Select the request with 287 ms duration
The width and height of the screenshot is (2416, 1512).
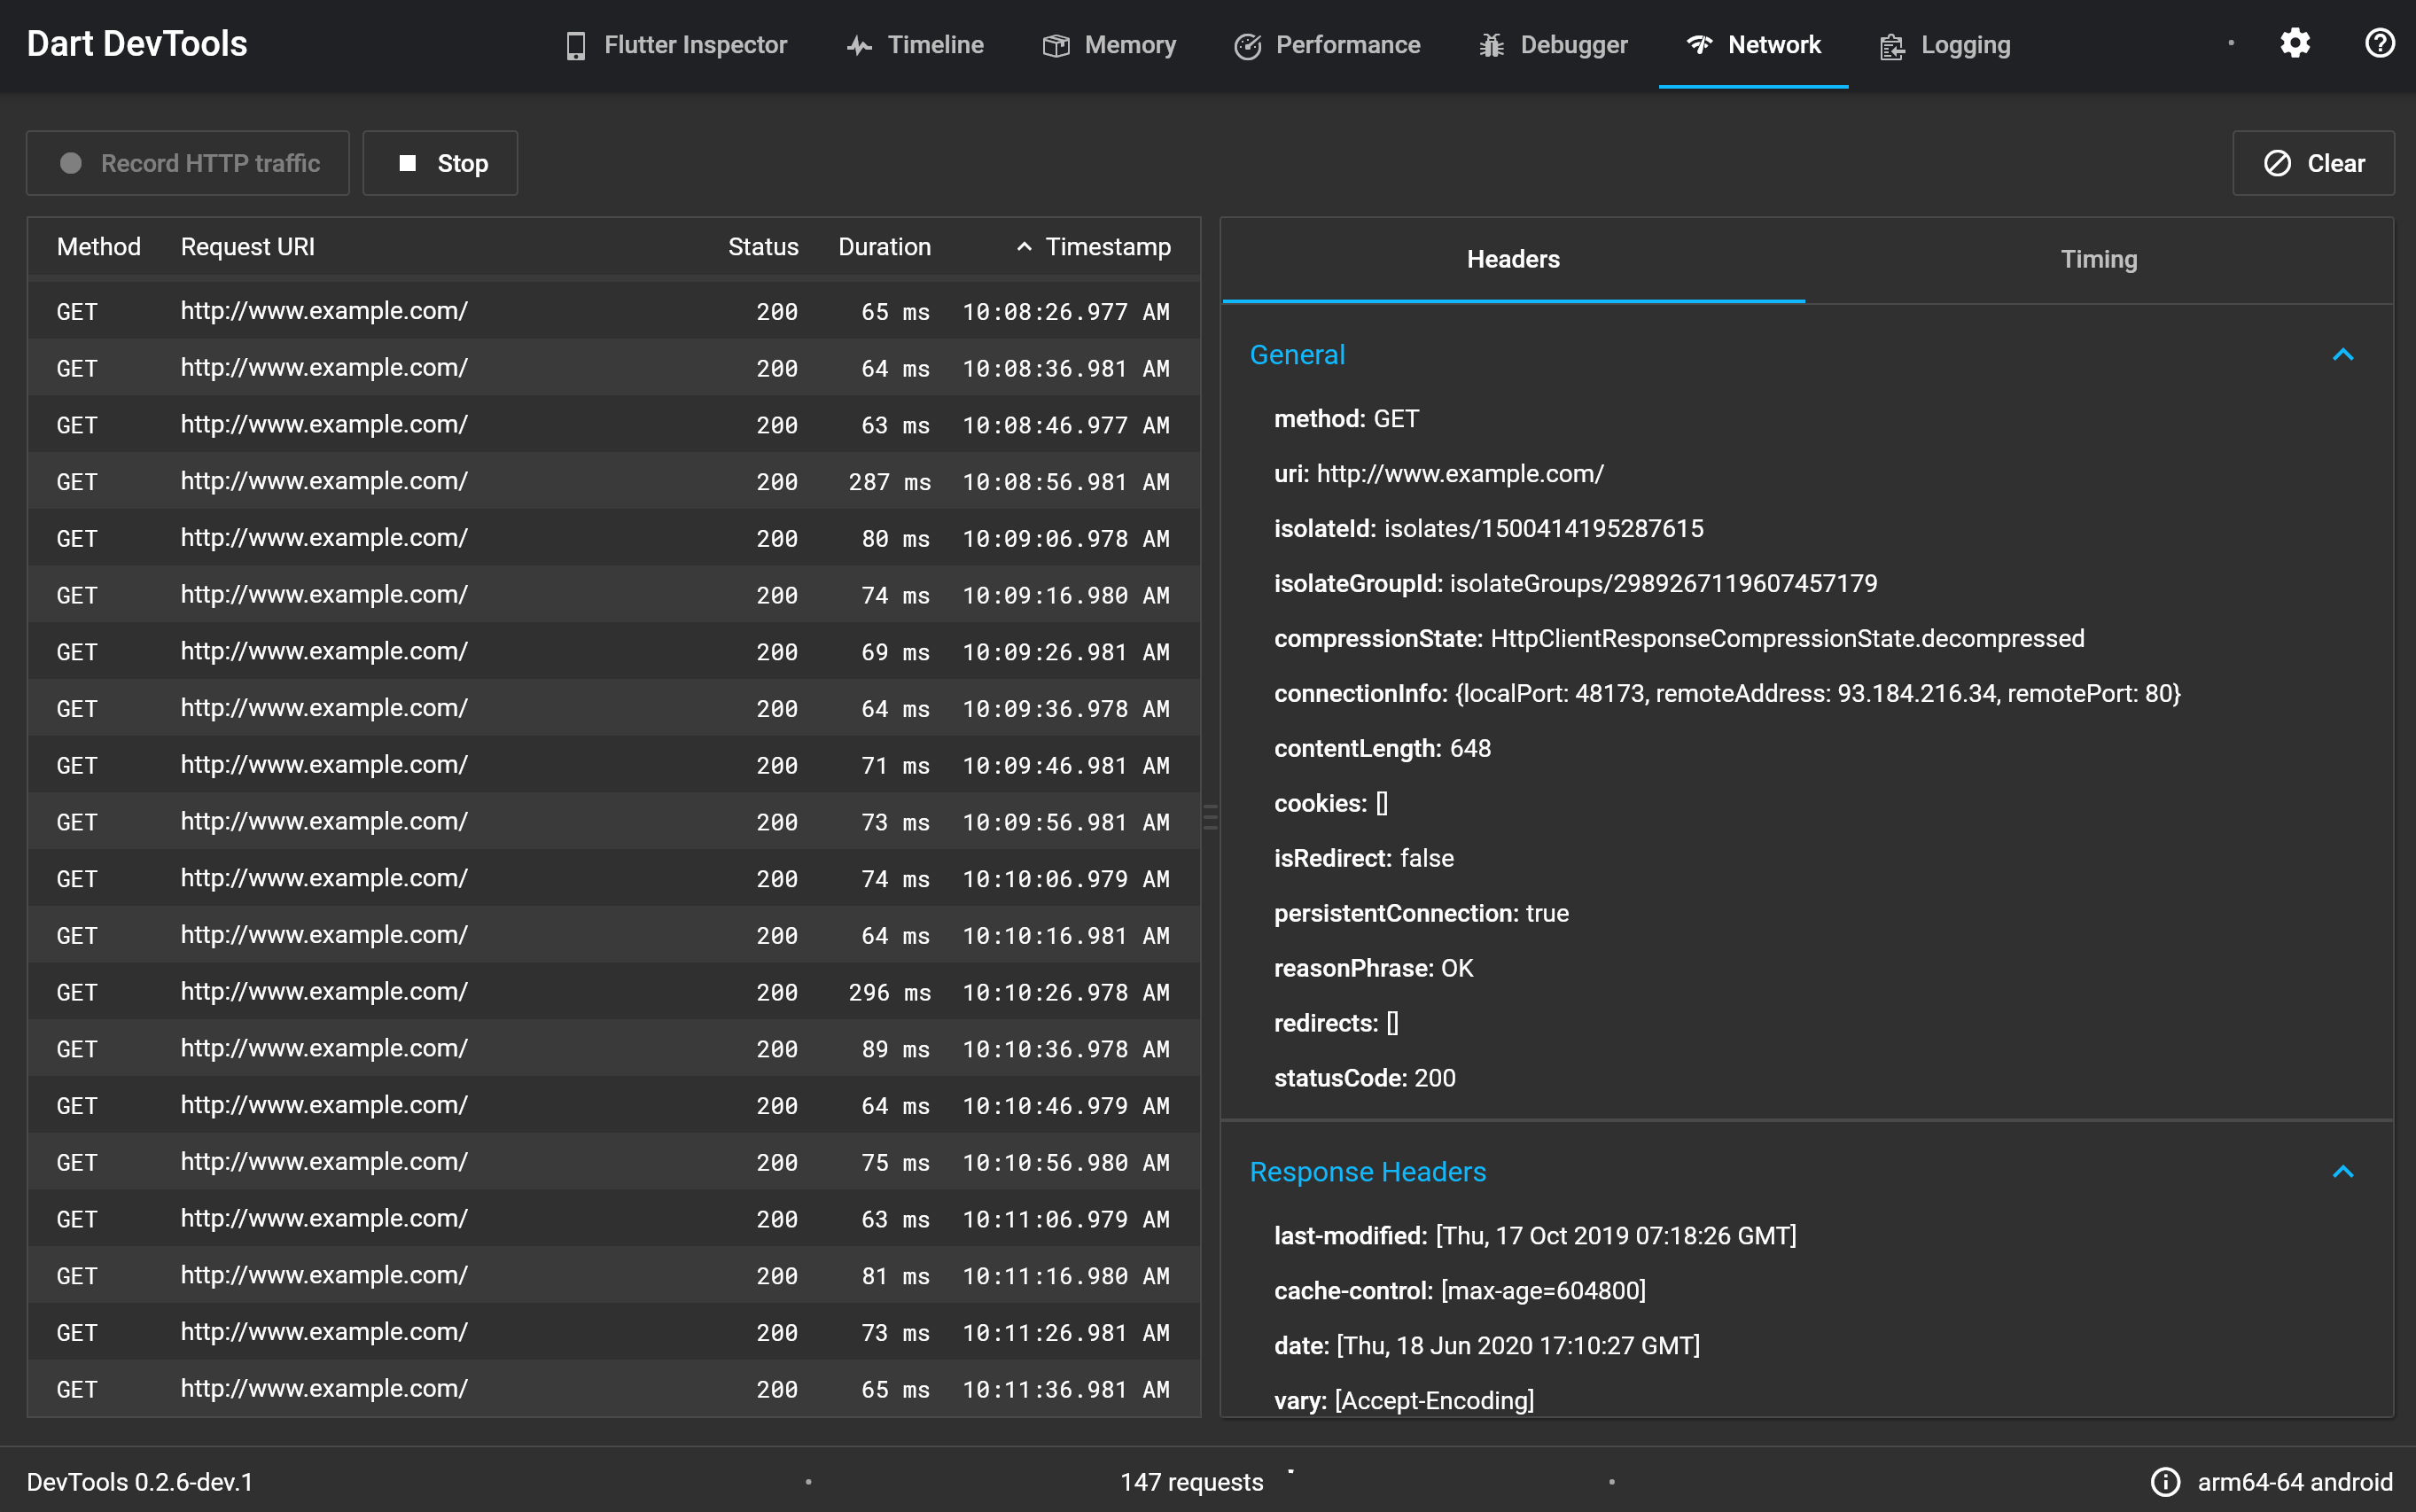coord(614,481)
